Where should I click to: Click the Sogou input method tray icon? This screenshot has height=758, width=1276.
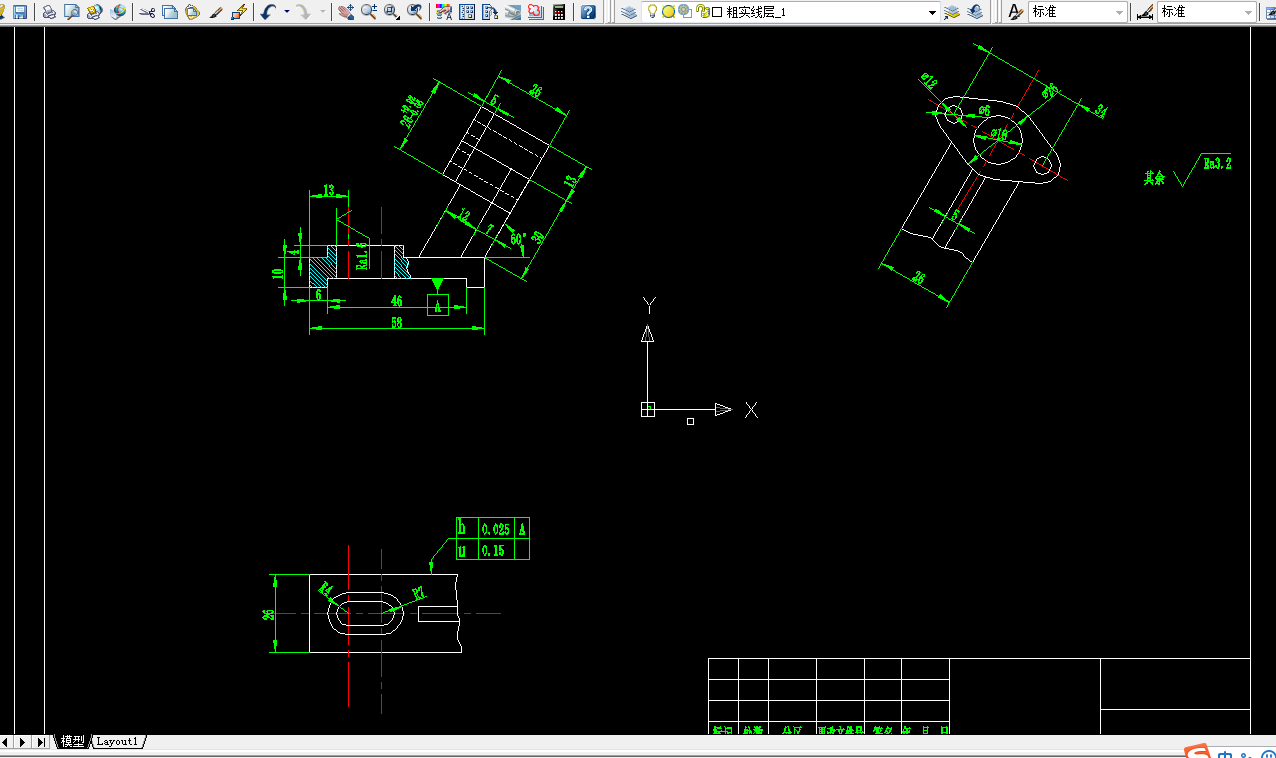pyautogui.click(x=1197, y=751)
